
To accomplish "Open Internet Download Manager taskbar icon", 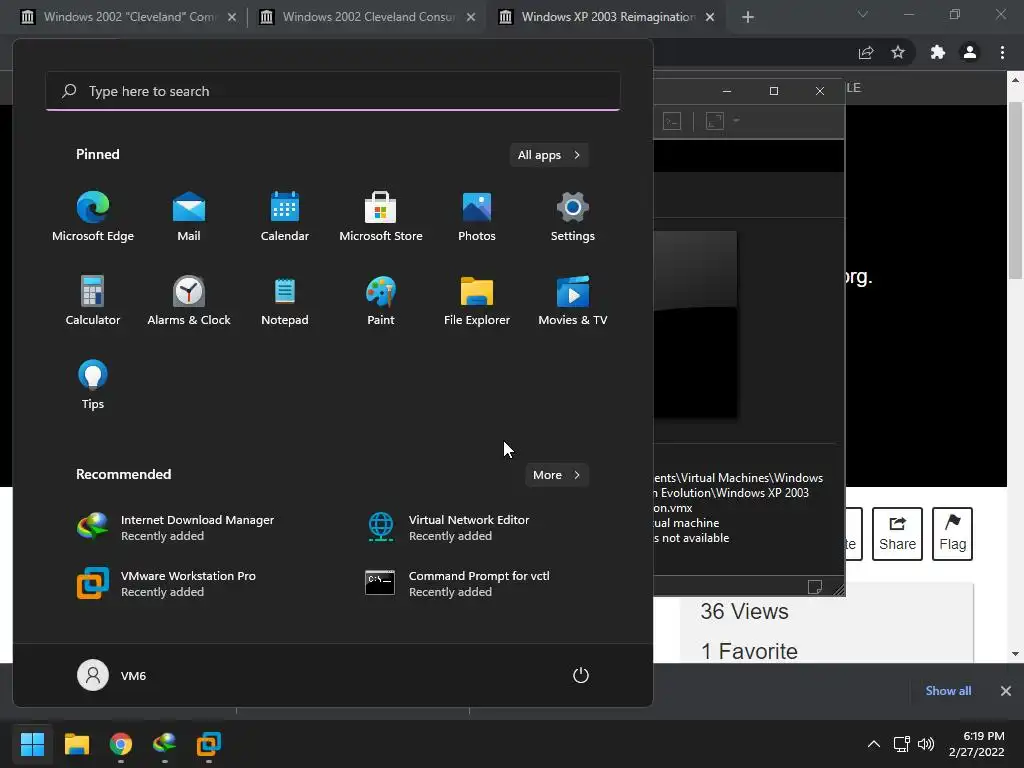I will tap(165, 743).
